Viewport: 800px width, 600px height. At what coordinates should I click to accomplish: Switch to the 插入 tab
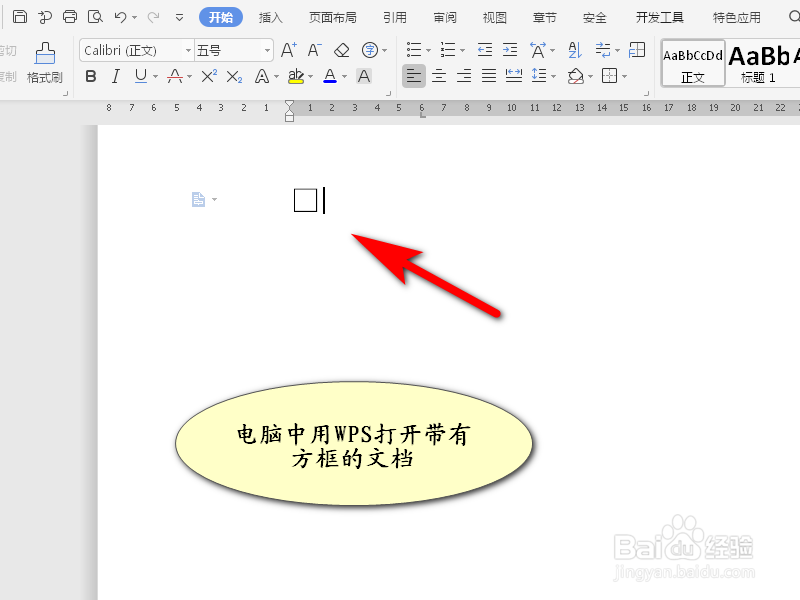coord(270,18)
